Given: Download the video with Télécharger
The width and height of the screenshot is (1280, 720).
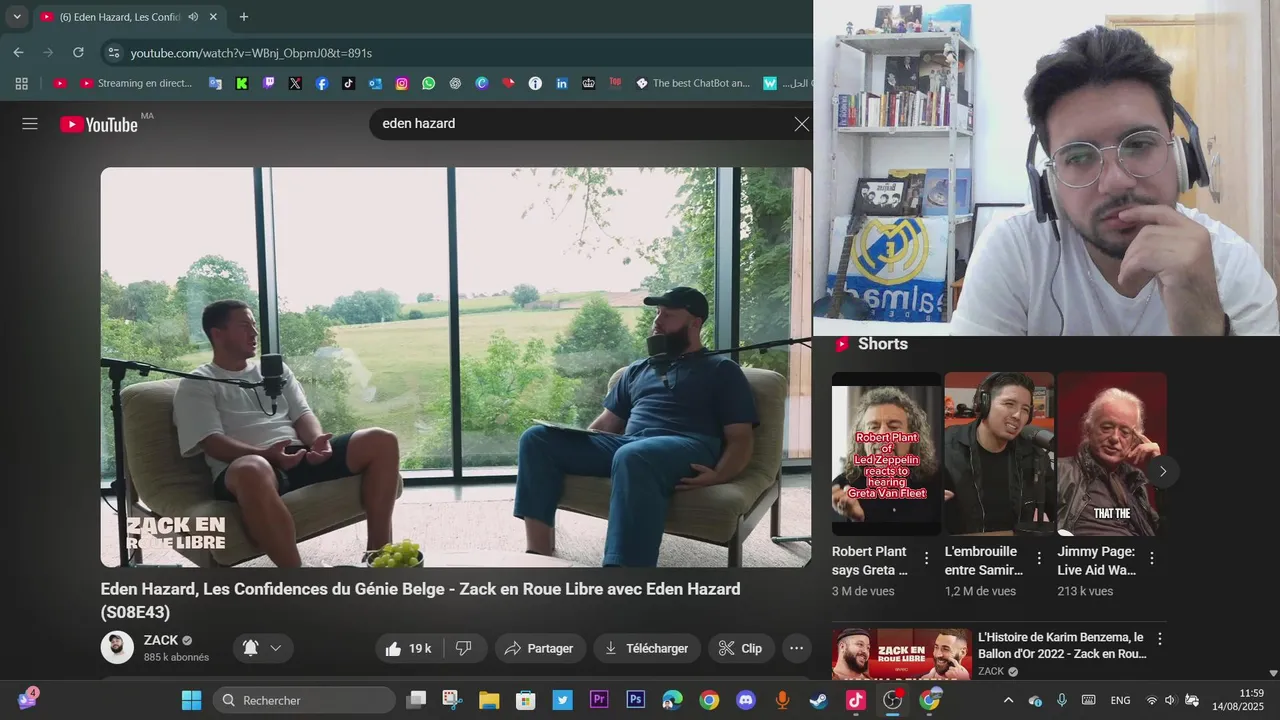Looking at the screenshot, I should (647, 648).
